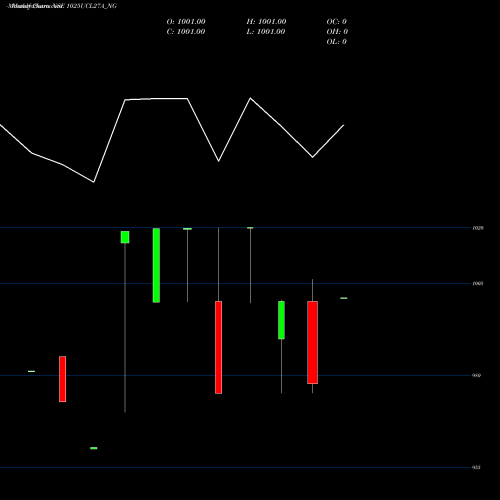Click the OL: 0 readout
500x500 pixels.
point(337,42)
